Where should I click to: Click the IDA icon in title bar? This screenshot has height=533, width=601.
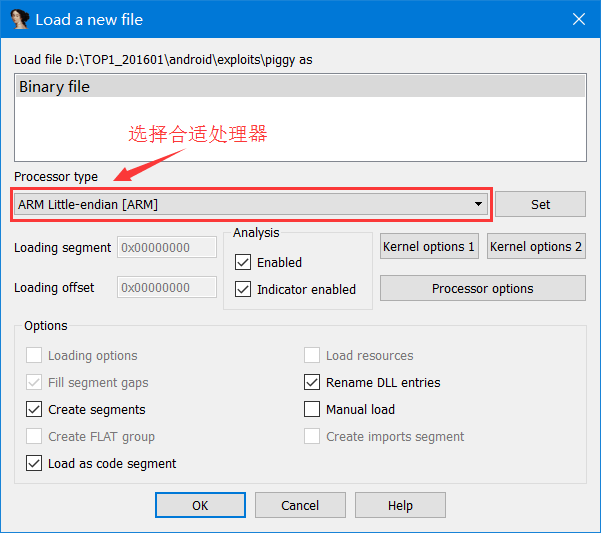(x=19, y=19)
